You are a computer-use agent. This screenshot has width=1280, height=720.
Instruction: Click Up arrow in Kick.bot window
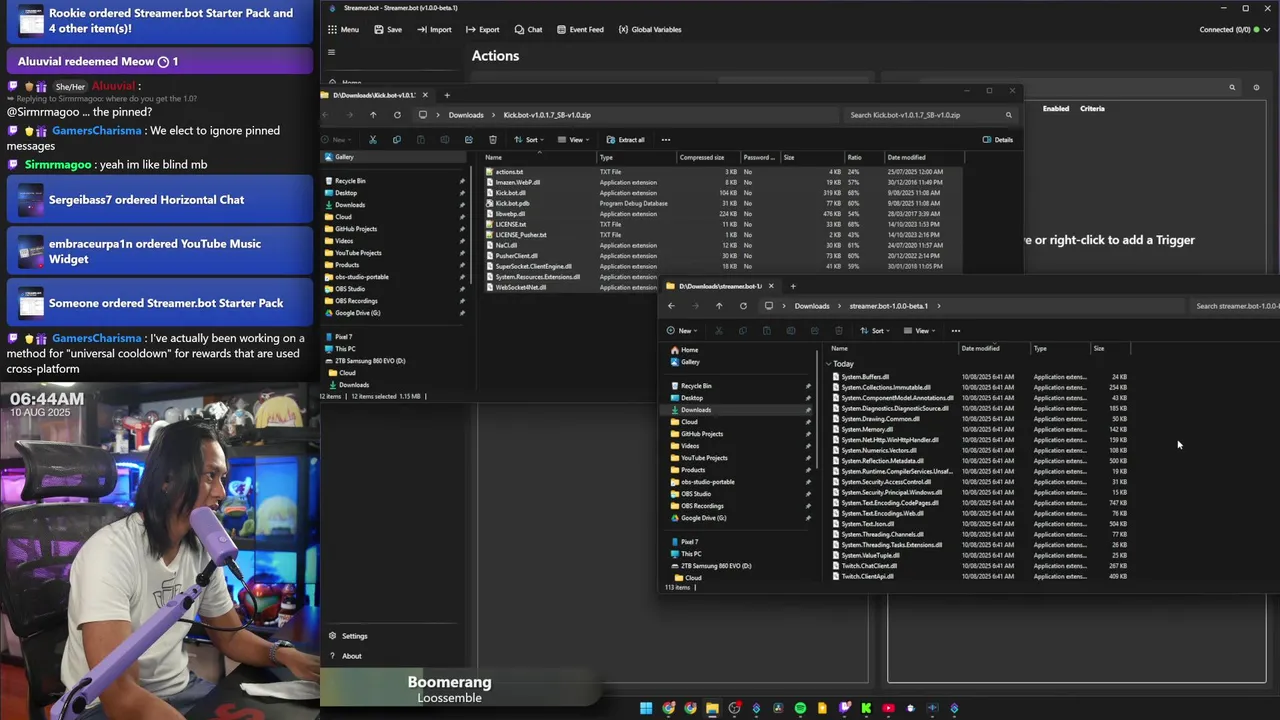point(373,115)
